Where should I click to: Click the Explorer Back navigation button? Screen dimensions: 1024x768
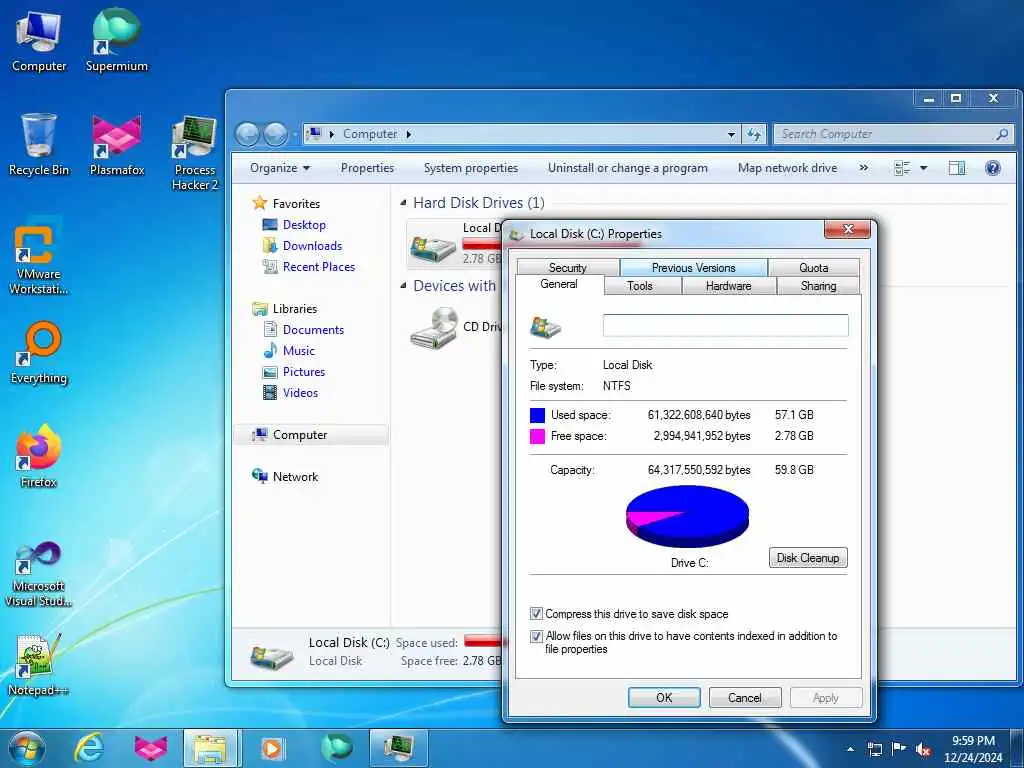tap(248, 135)
